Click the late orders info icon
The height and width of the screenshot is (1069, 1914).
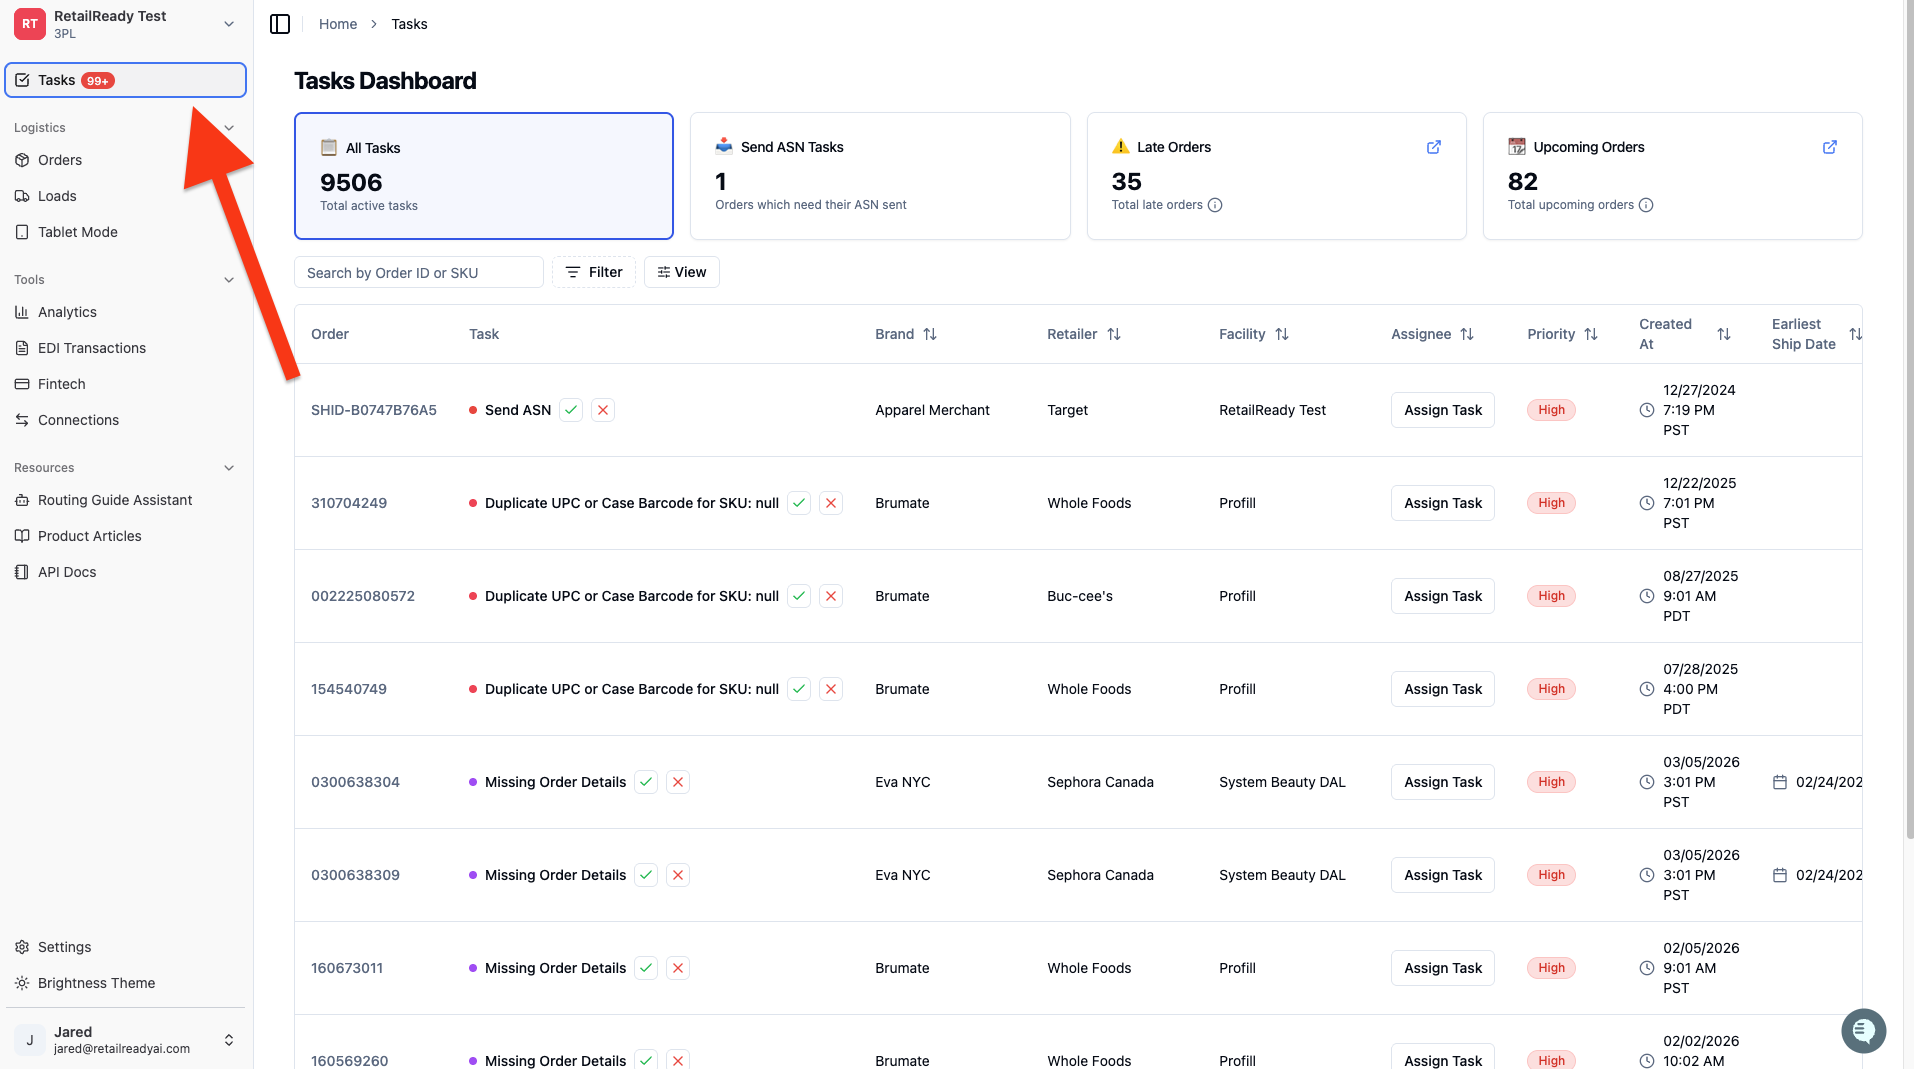[x=1215, y=205]
